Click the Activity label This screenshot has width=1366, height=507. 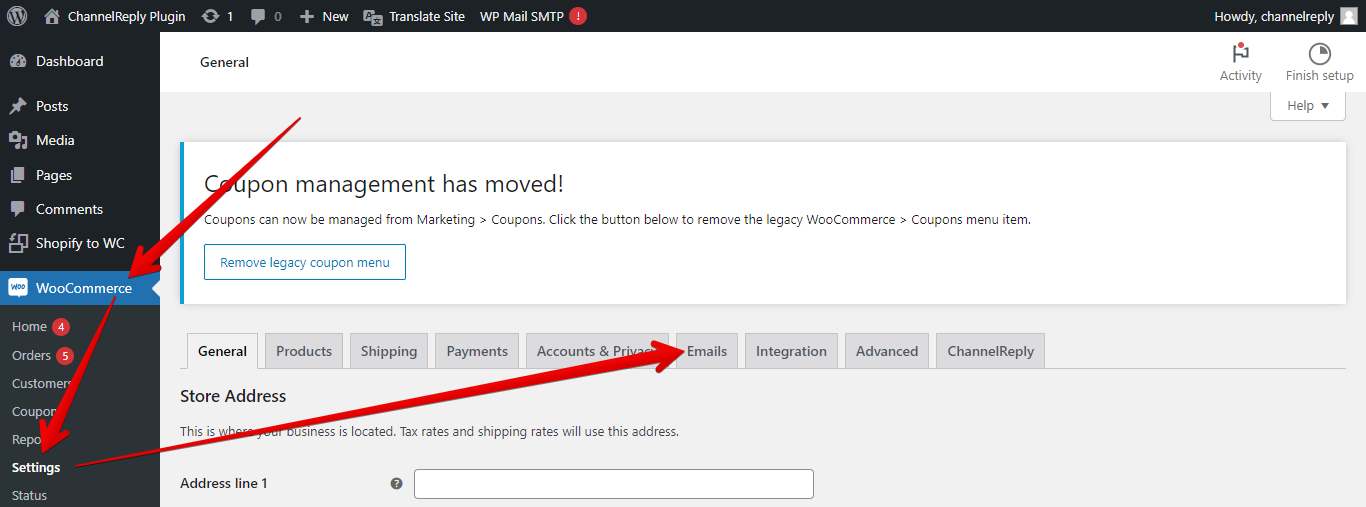(1241, 75)
